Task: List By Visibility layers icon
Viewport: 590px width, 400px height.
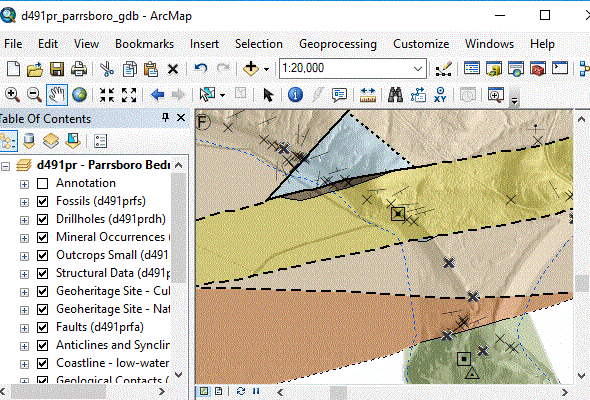Action: click(x=51, y=141)
